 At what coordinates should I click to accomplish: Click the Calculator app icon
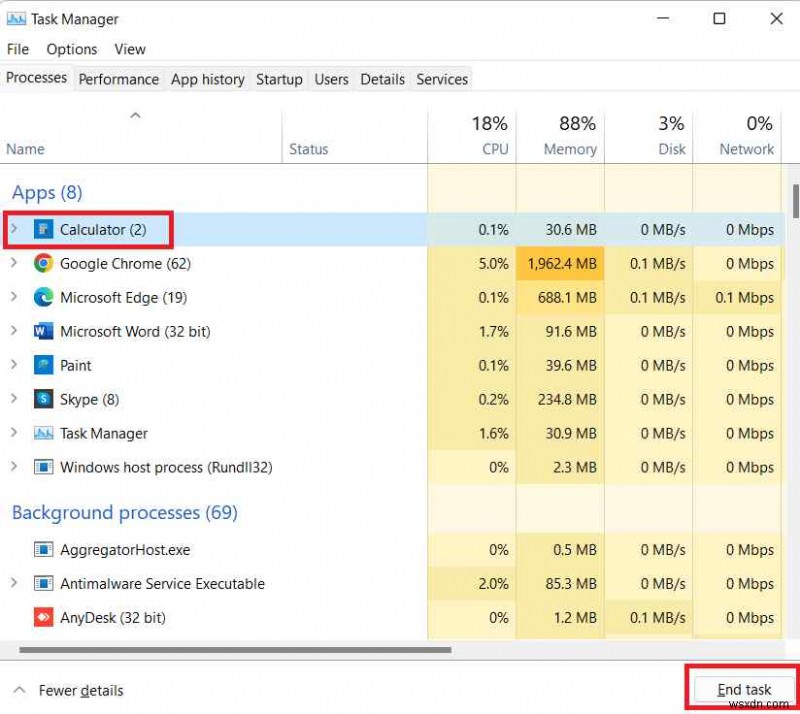[44, 229]
